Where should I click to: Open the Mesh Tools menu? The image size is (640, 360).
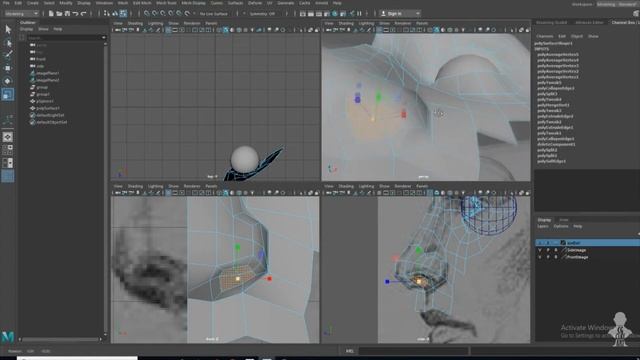(x=167, y=3)
